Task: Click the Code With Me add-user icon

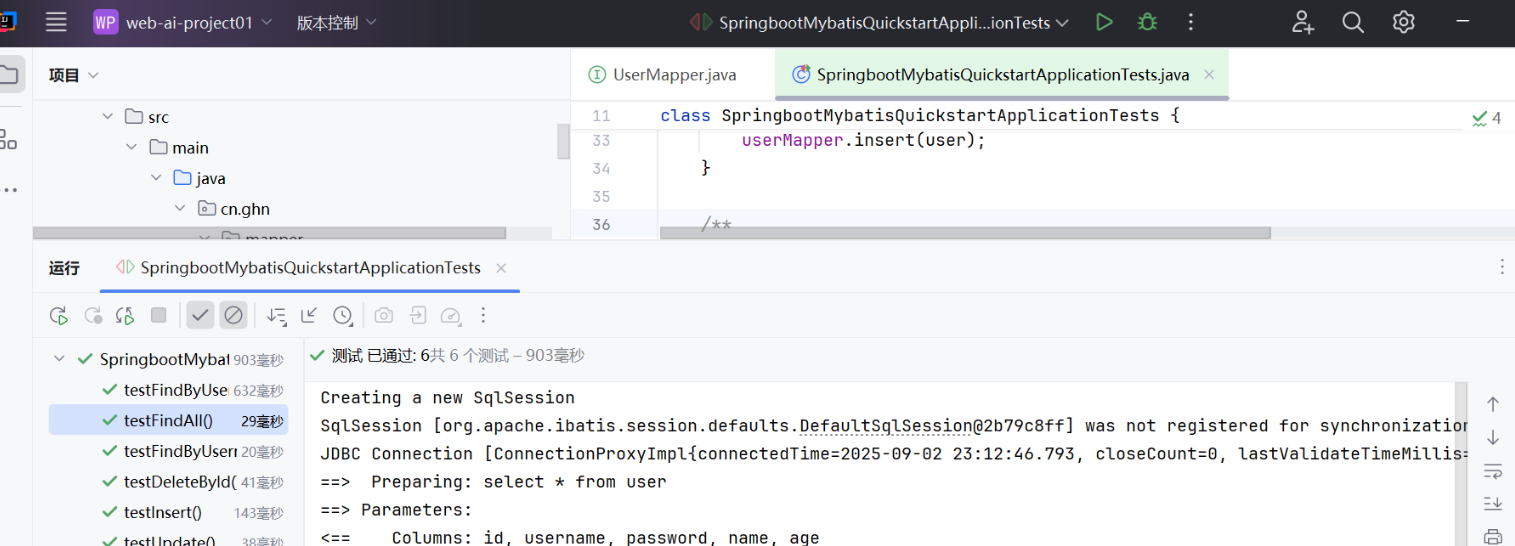Action: coord(1302,22)
